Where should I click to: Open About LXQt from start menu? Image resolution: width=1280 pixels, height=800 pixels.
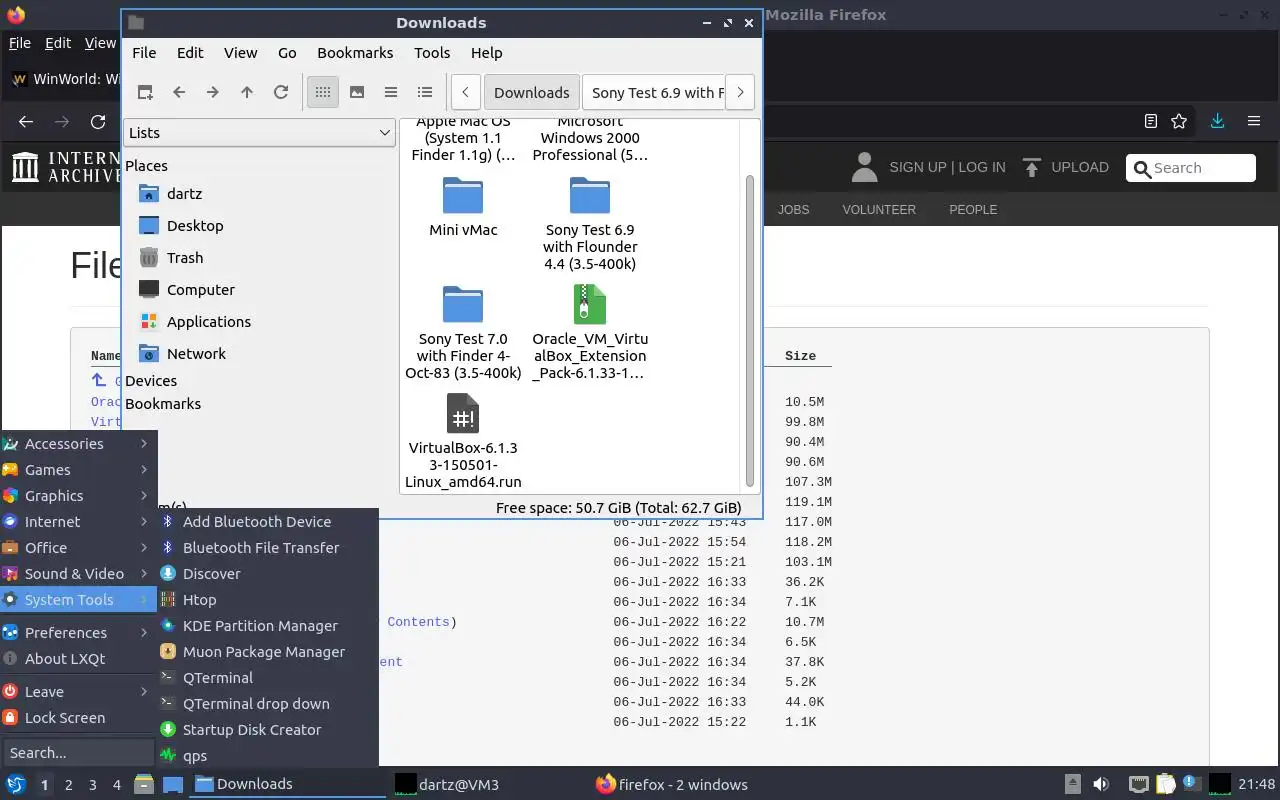[x=78, y=658]
